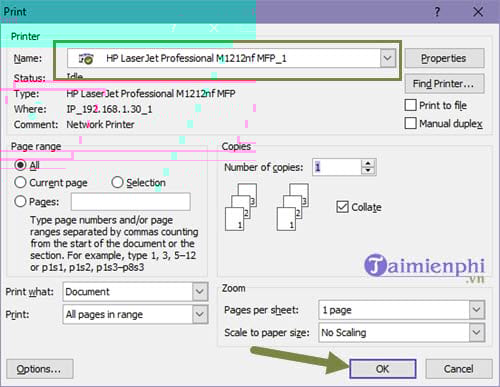Expand the Print pages in range dropdown

[200, 314]
